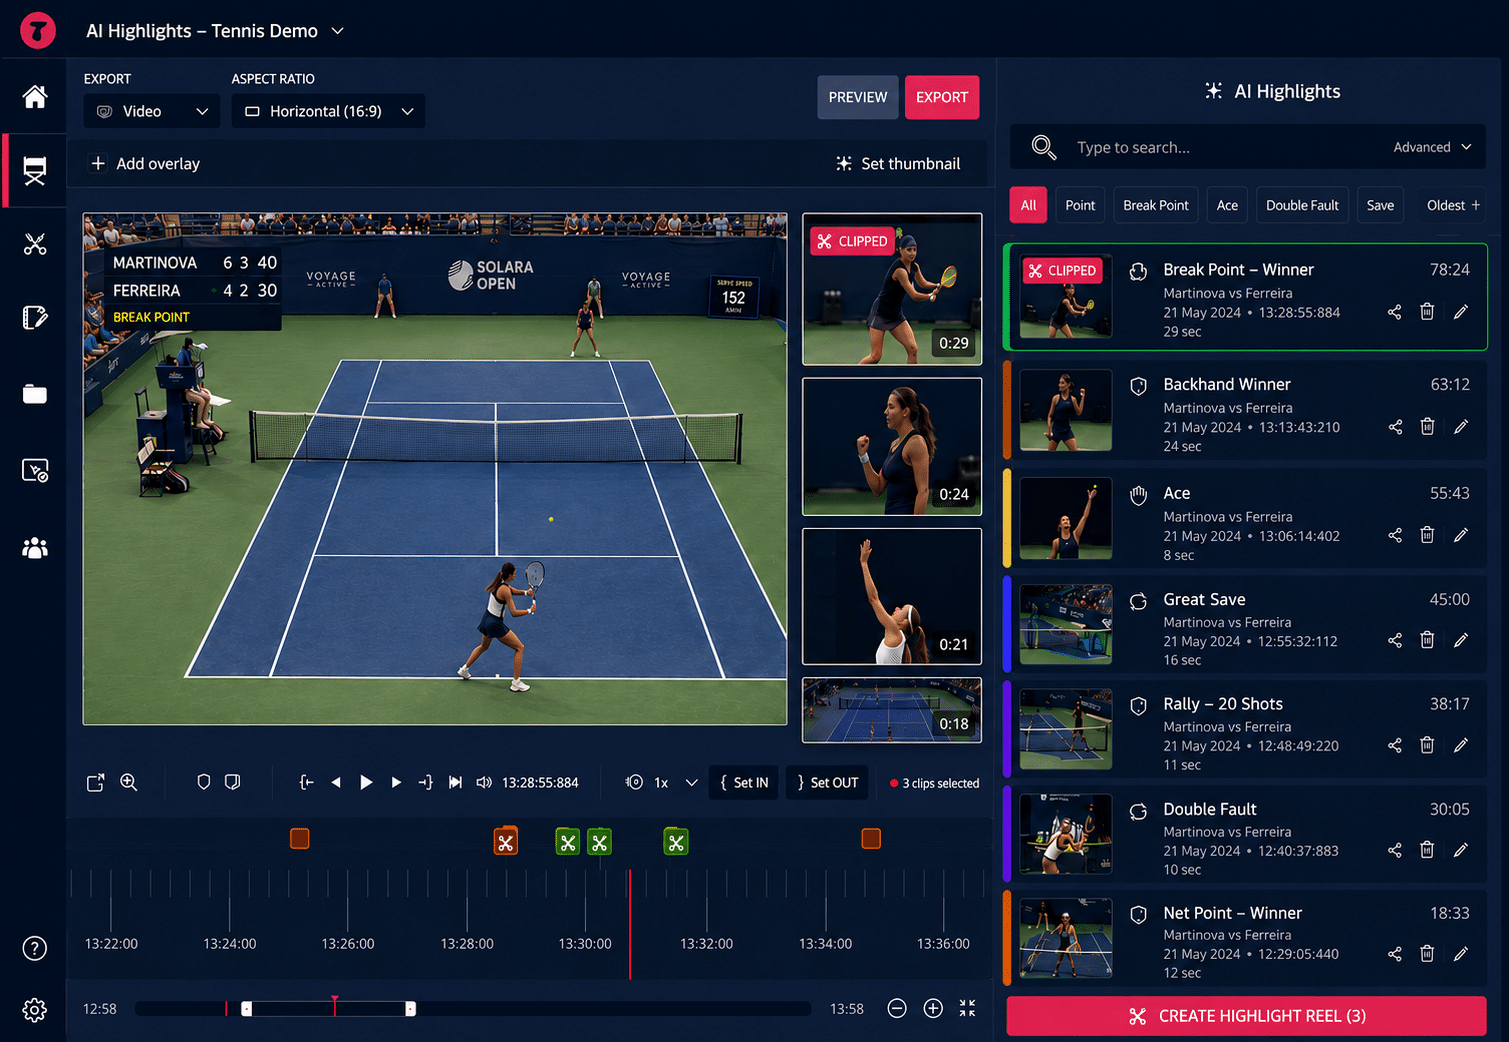
Task: Share the Rally – 20 Shots clip
Action: tap(1394, 745)
